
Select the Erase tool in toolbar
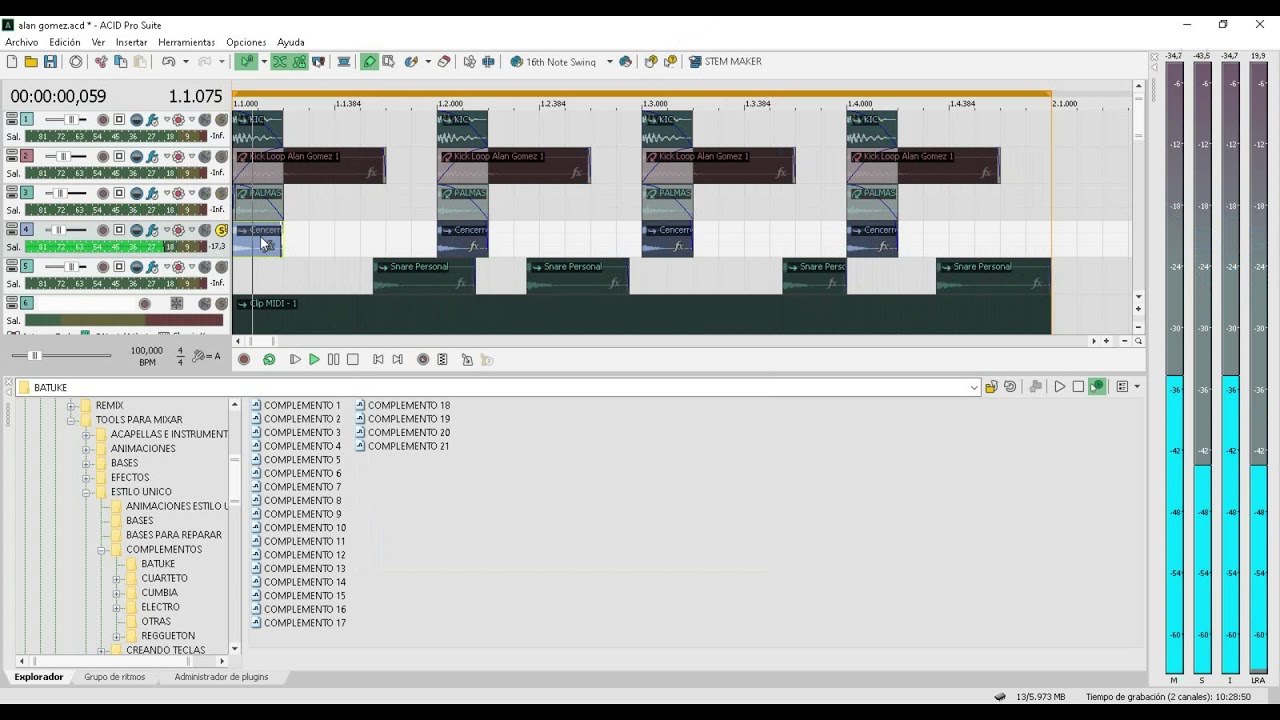coord(444,62)
